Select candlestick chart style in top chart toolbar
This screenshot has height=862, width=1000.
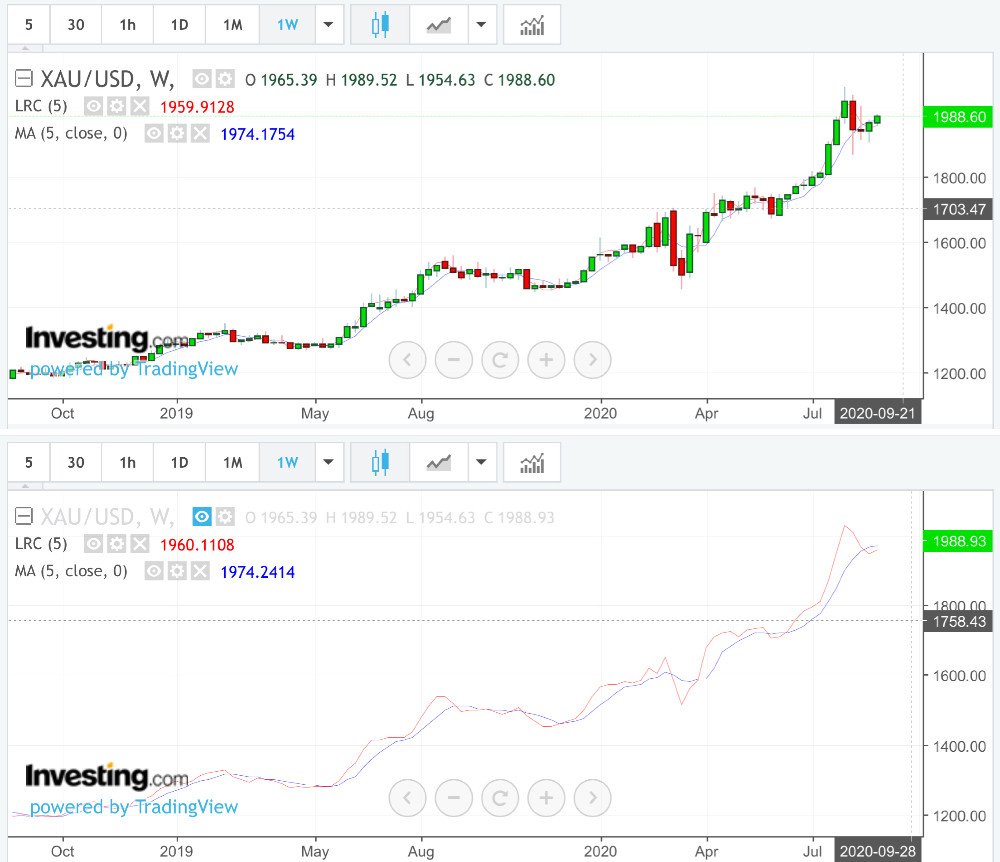[380, 25]
